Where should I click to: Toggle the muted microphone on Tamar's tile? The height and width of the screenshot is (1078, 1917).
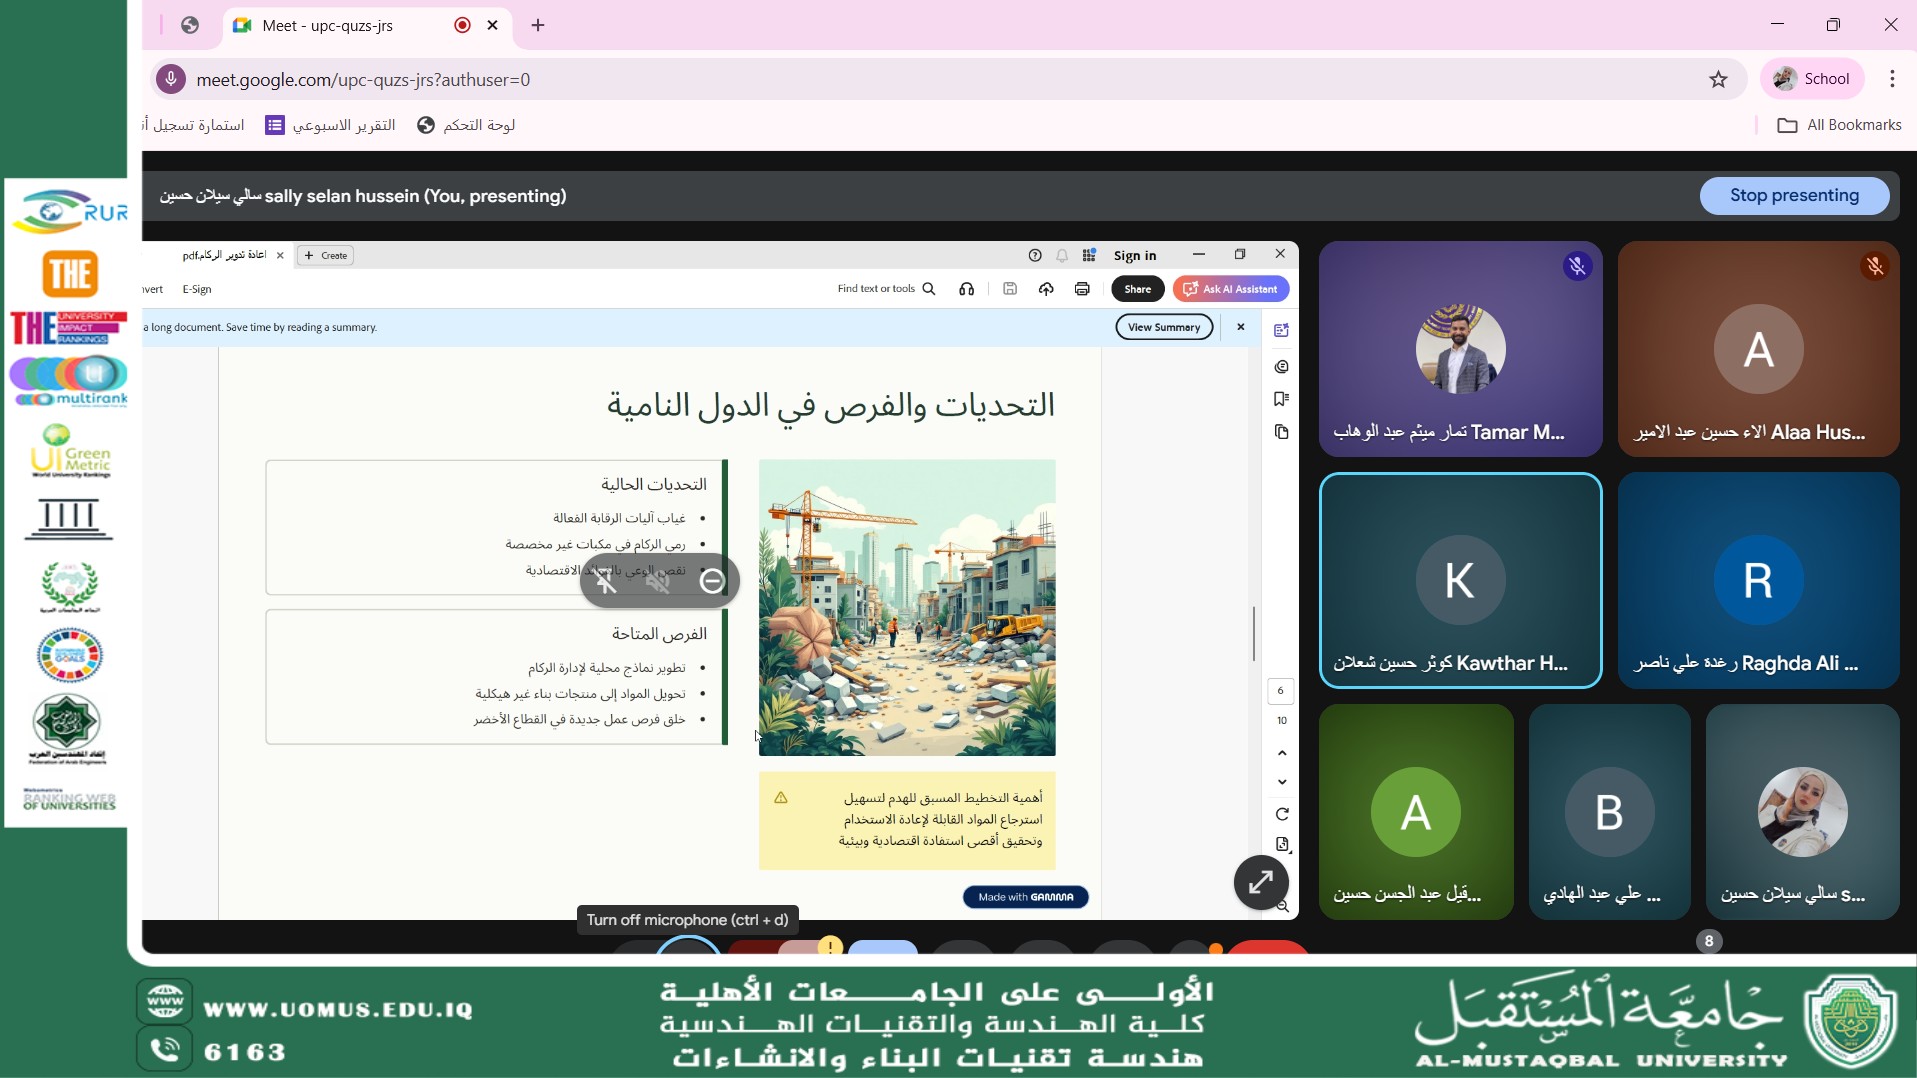[1577, 266]
